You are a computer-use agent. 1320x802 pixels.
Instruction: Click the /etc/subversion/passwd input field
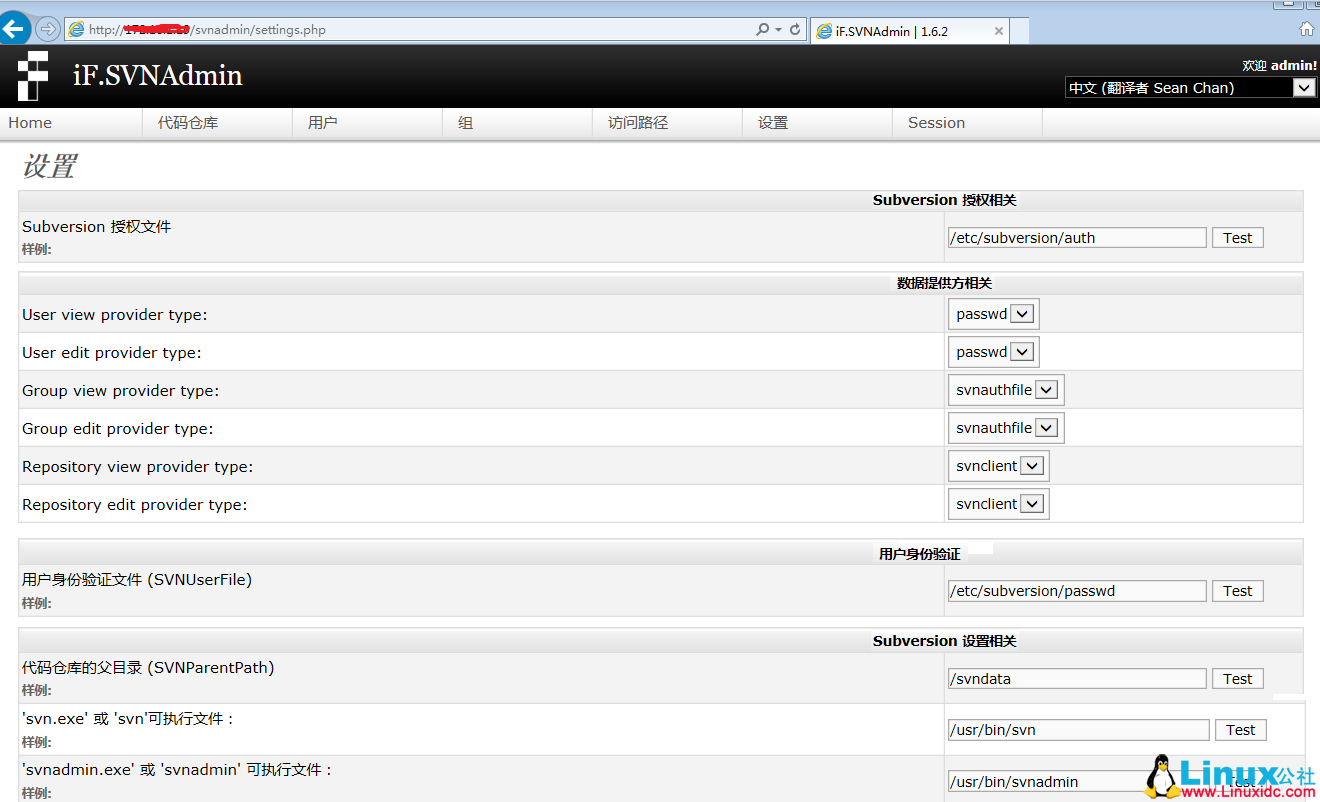[1077, 590]
